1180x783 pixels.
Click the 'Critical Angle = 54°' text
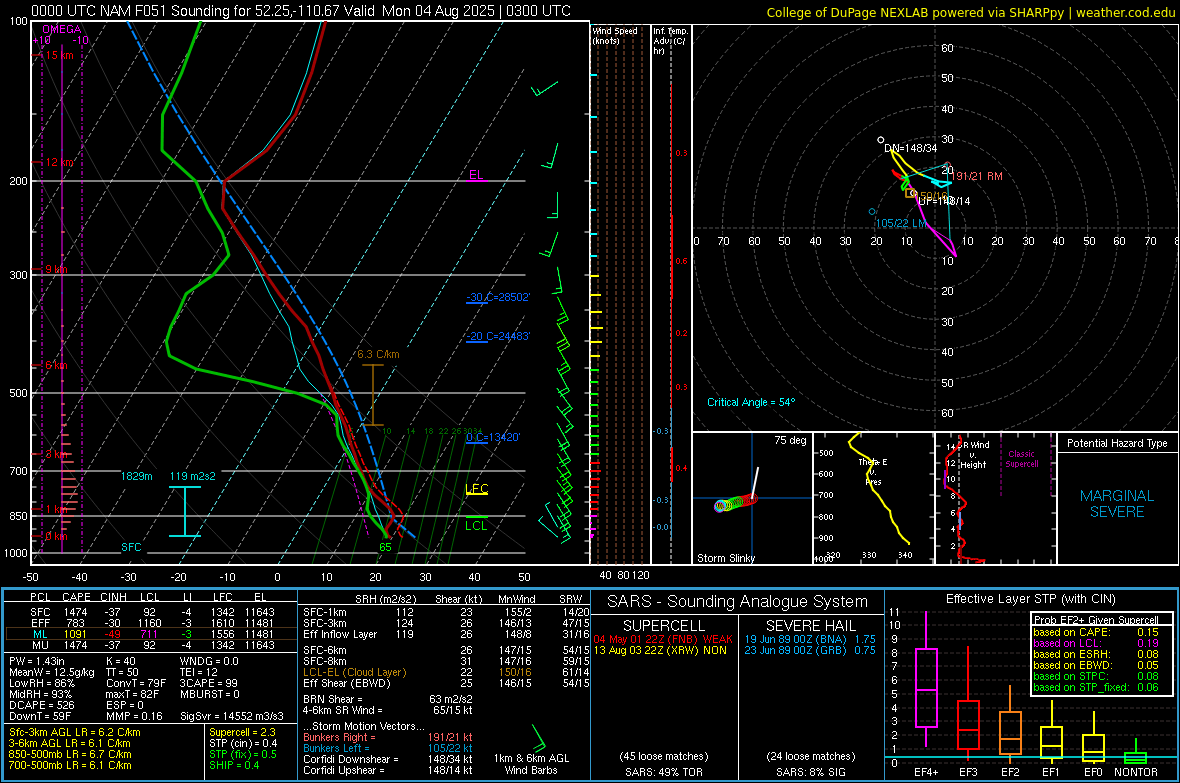pos(751,402)
